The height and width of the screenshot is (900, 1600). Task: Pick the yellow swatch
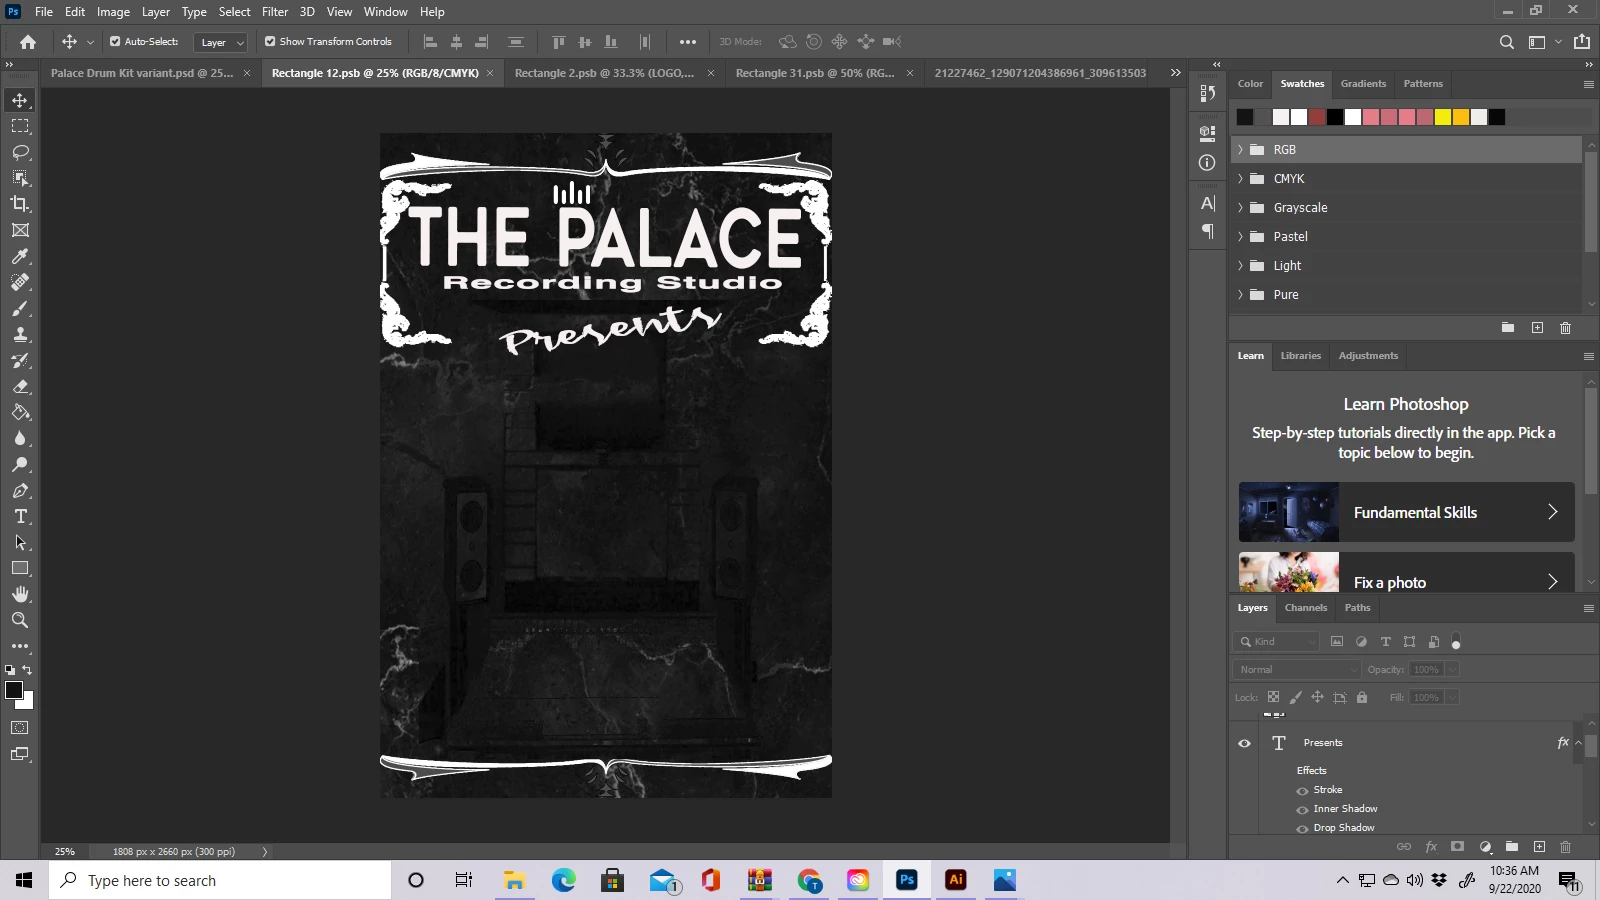[x=1443, y=117]
